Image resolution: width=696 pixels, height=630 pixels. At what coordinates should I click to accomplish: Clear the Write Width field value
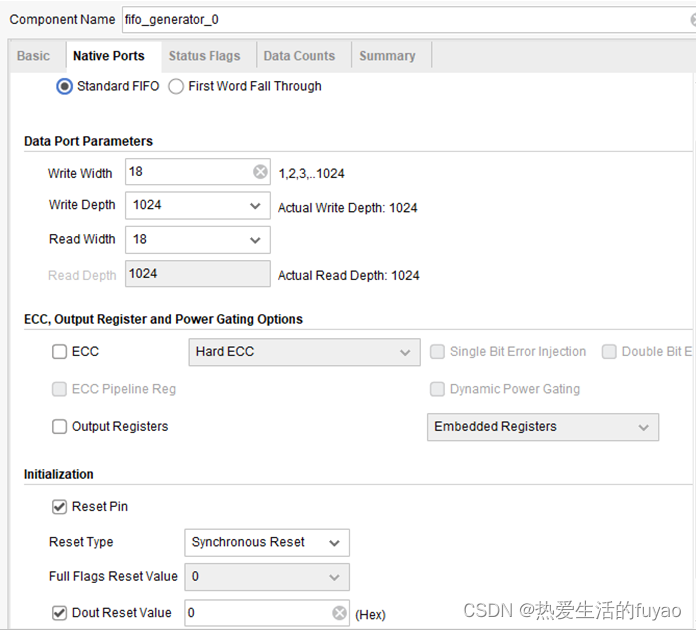pyautogui.click(x=260, y=171)
